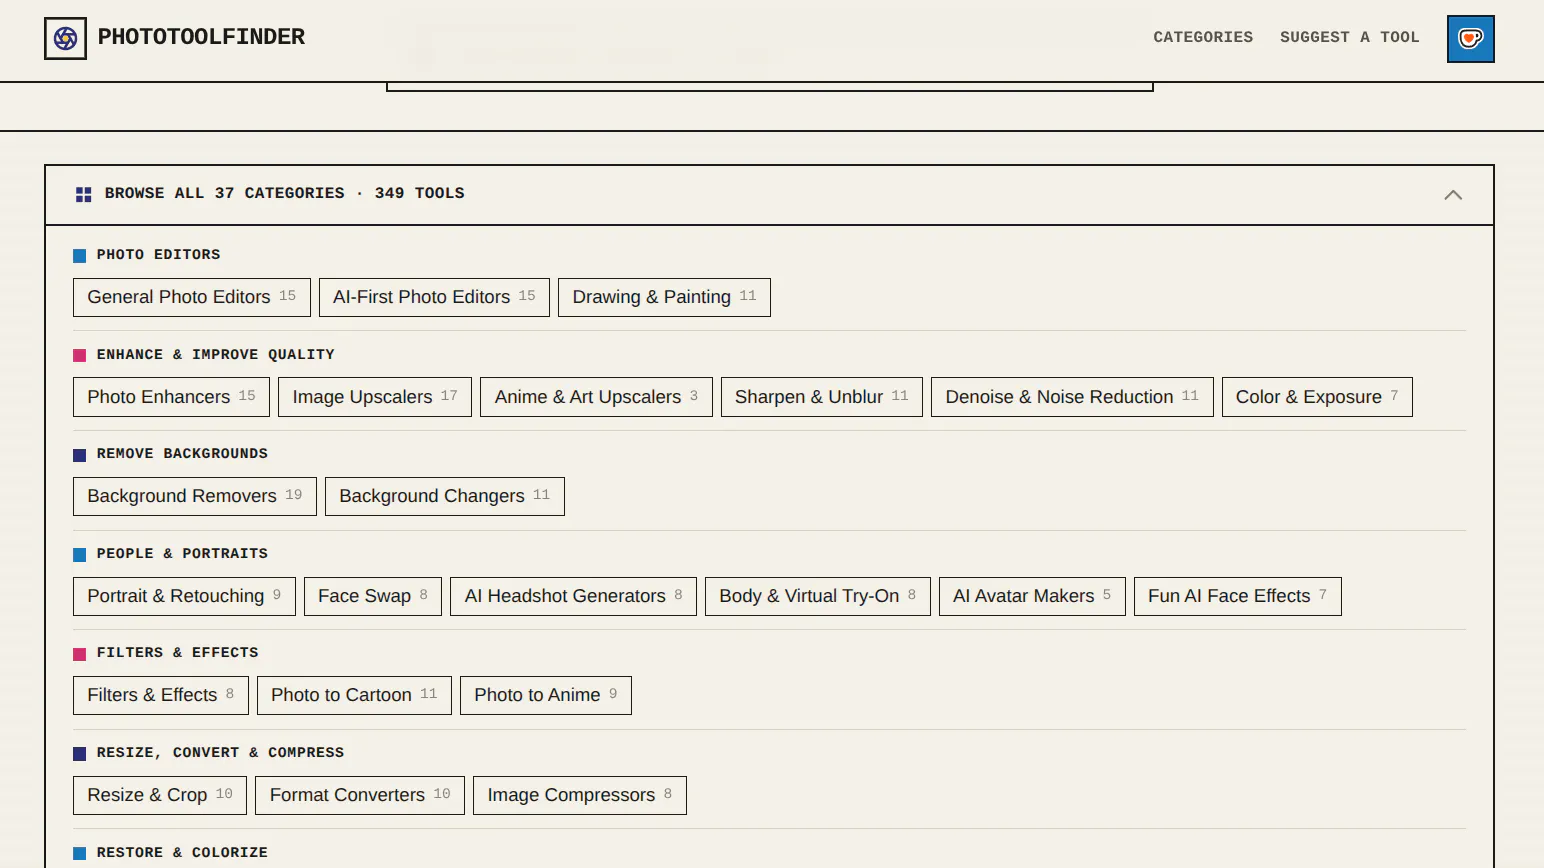Click the Restore & Colorize section heading
The height and width of the screenshot is (868, 1544).
182,853
